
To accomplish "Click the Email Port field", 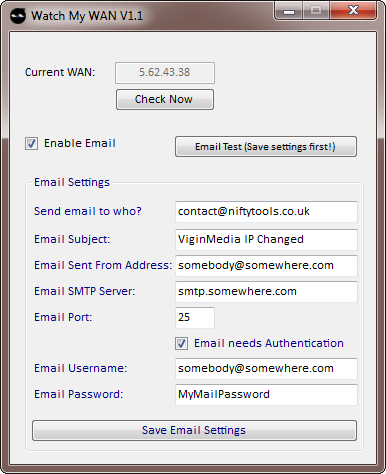I will 195,318.
